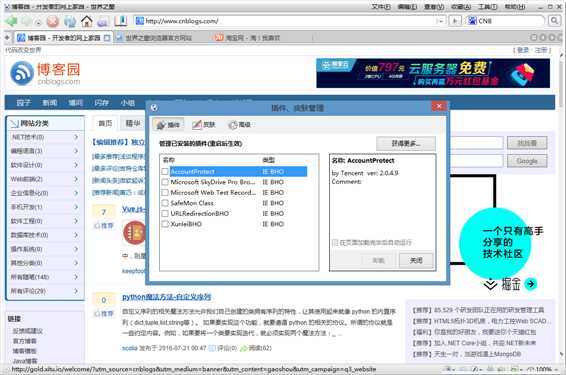
Task: Open the 查看(V) menu
Action: point(434,6)
